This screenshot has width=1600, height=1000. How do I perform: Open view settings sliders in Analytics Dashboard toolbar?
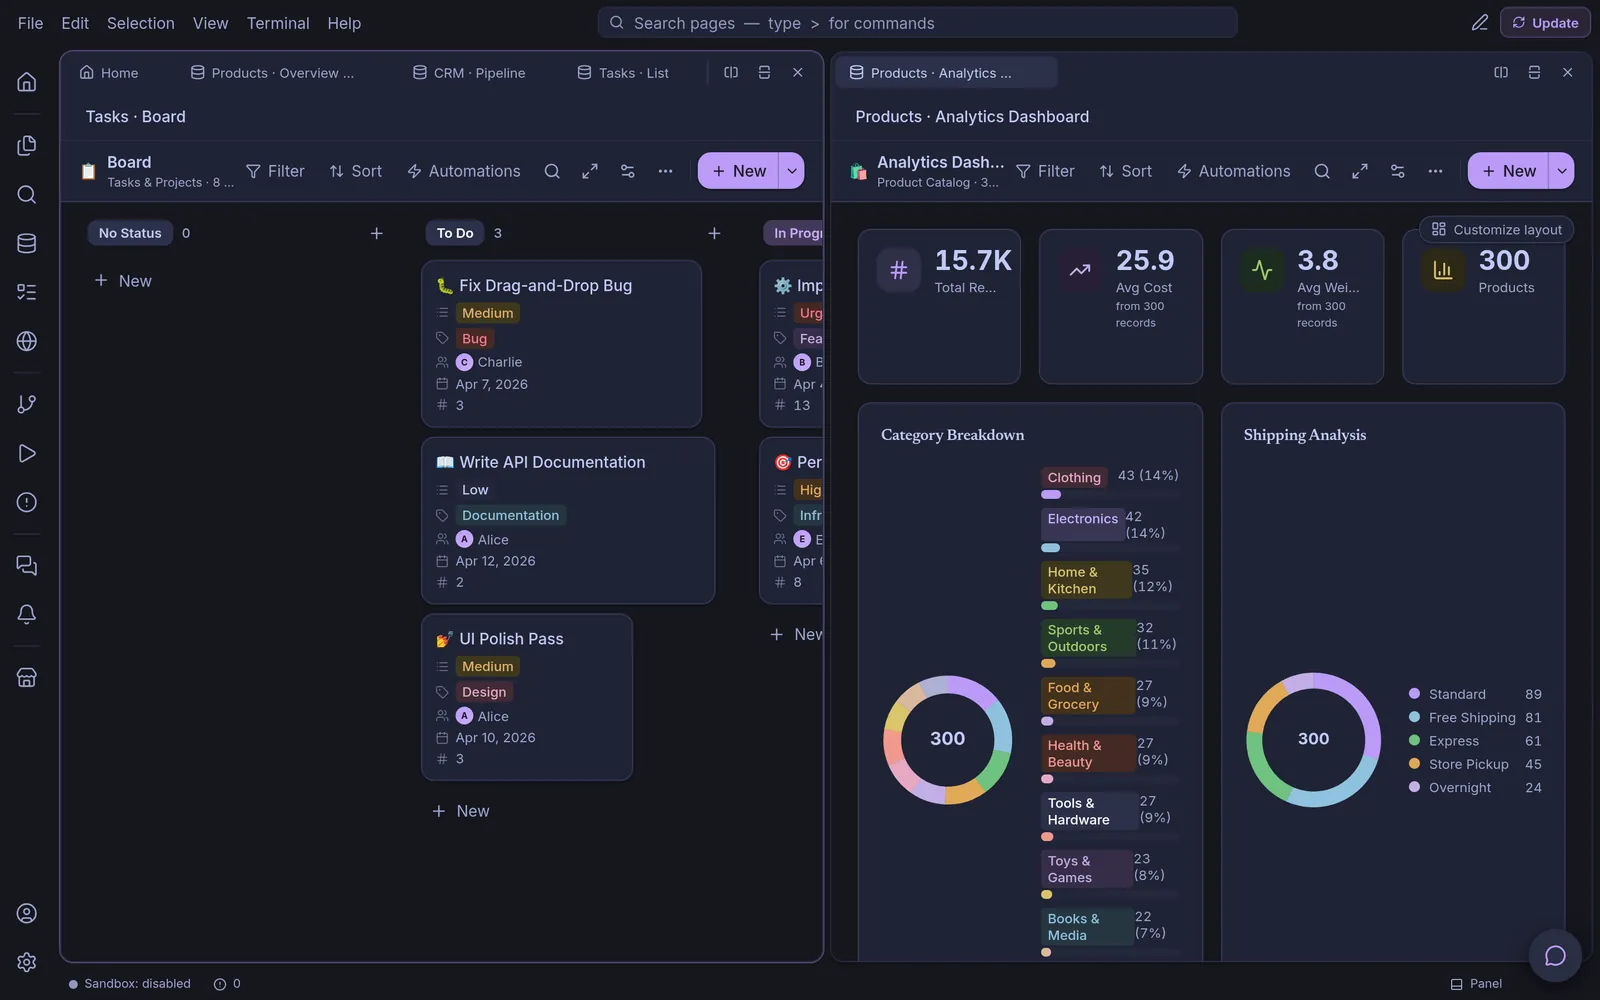[x=1398, y=171]
